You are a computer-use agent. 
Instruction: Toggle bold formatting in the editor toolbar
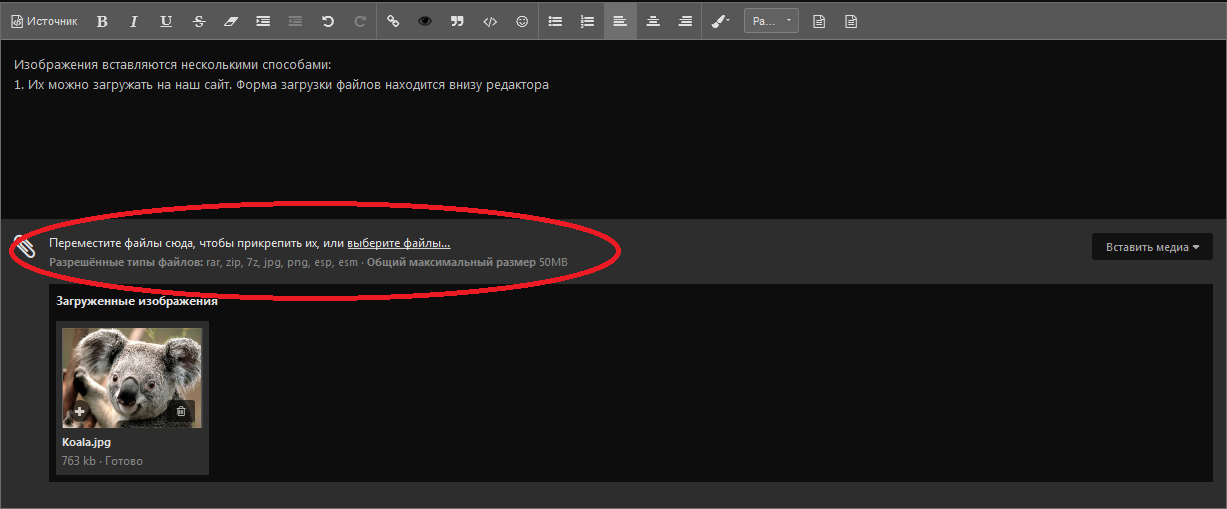pos(102,21)
